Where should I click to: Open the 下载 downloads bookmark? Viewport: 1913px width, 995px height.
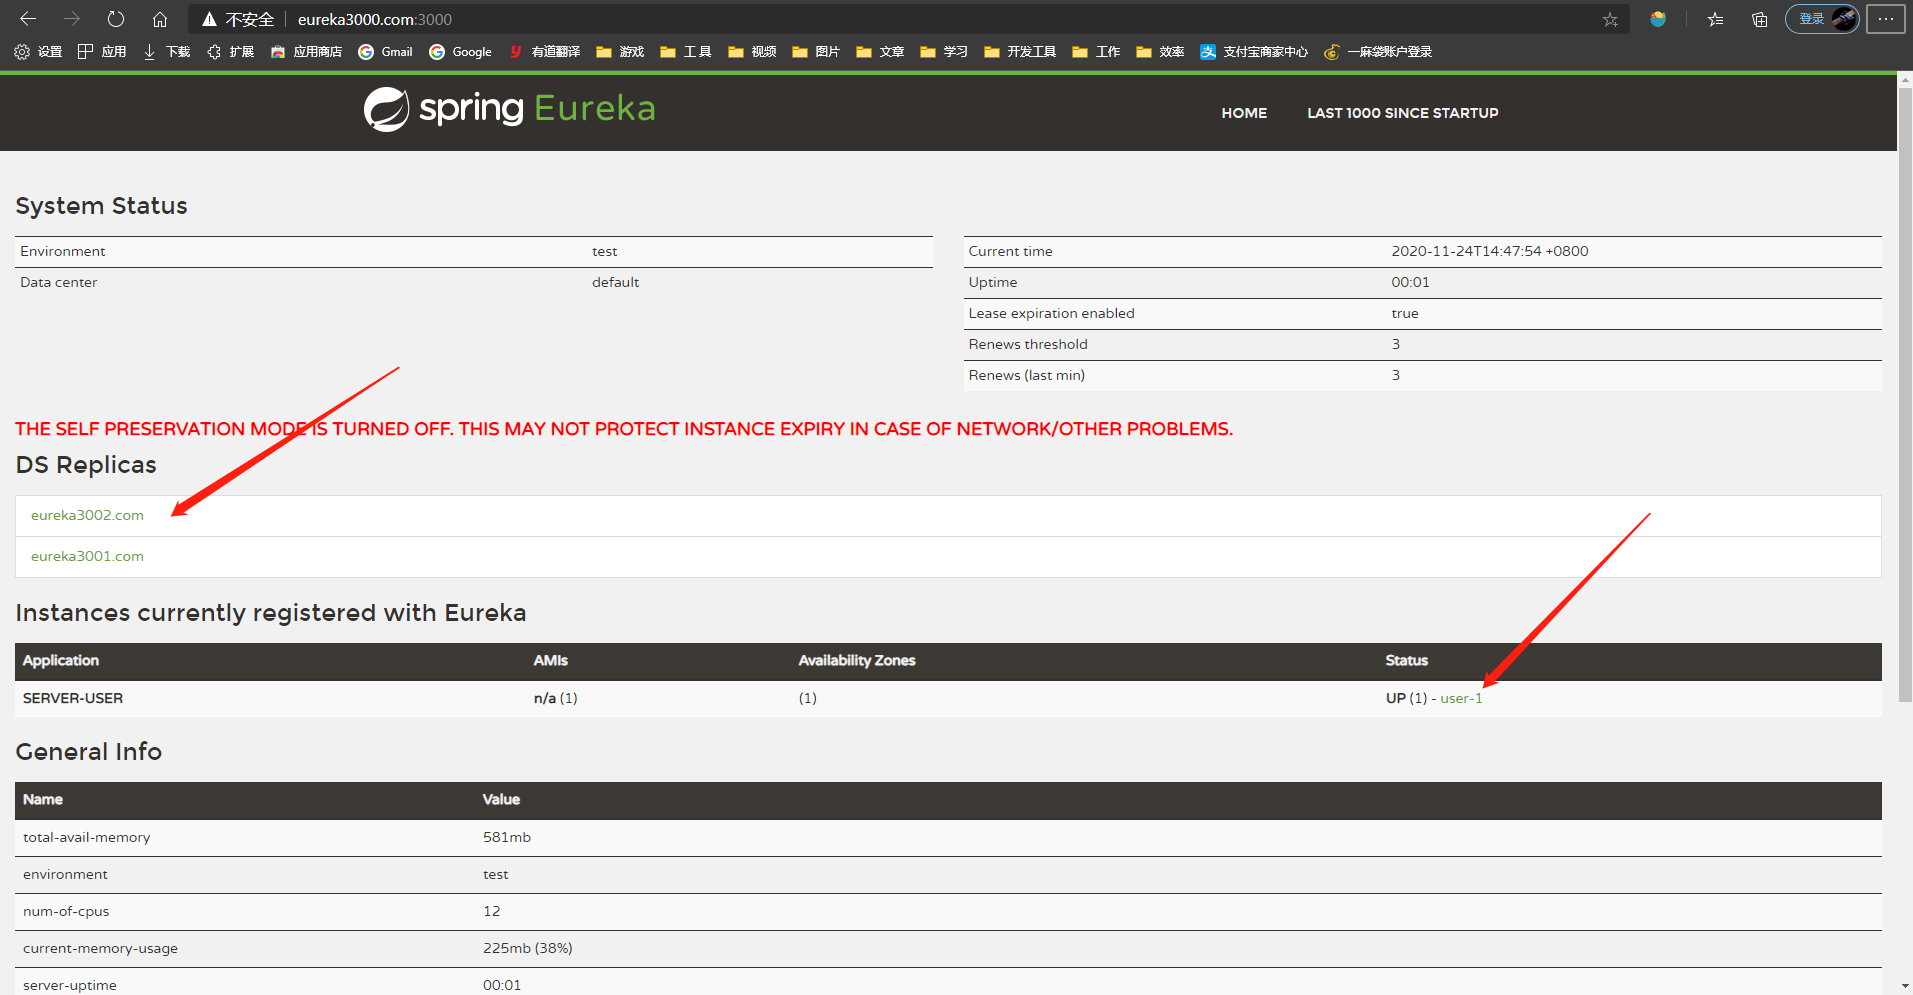166,52
